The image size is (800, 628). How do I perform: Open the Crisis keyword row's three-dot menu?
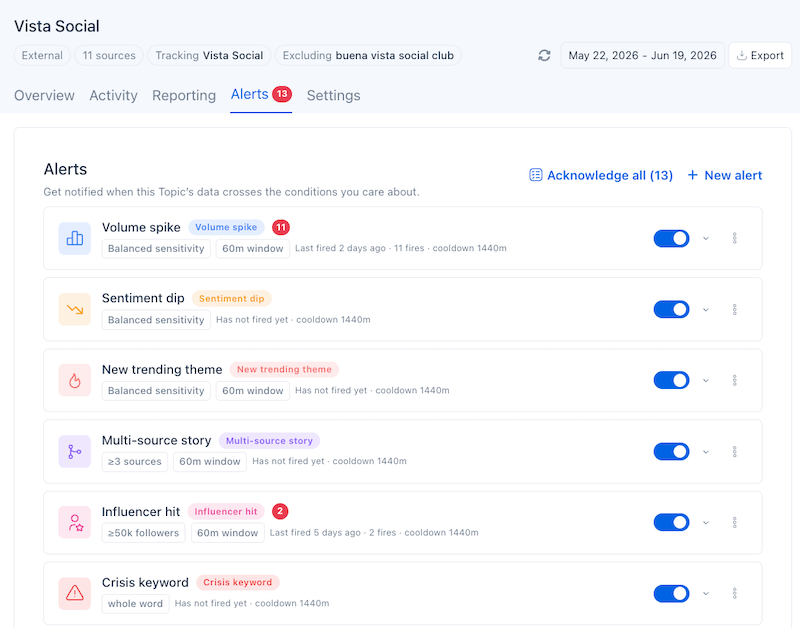(735, 593)
